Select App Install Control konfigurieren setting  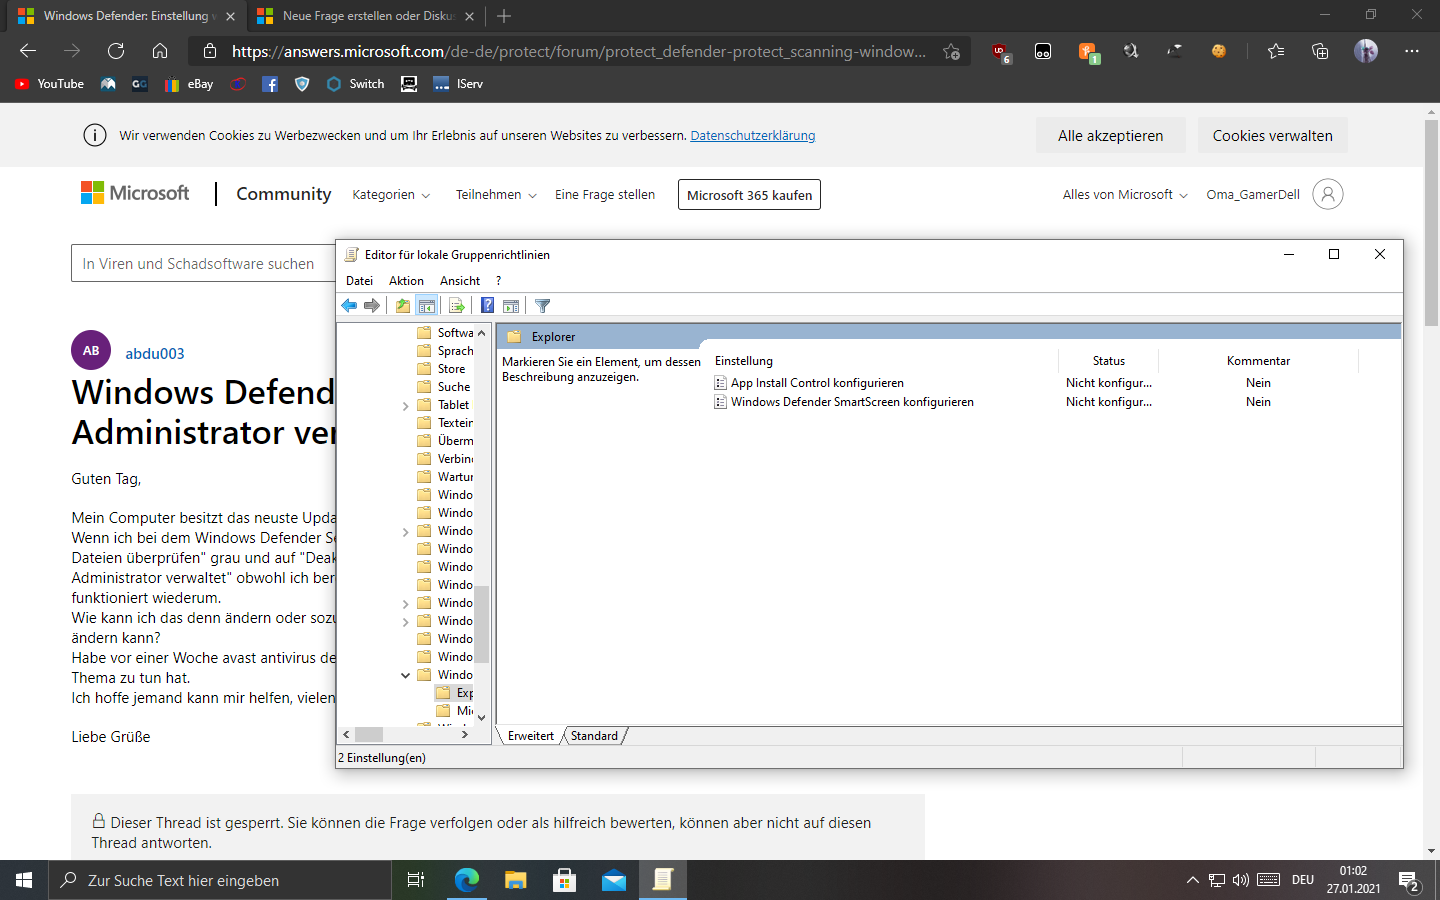[x=816, y=383]
